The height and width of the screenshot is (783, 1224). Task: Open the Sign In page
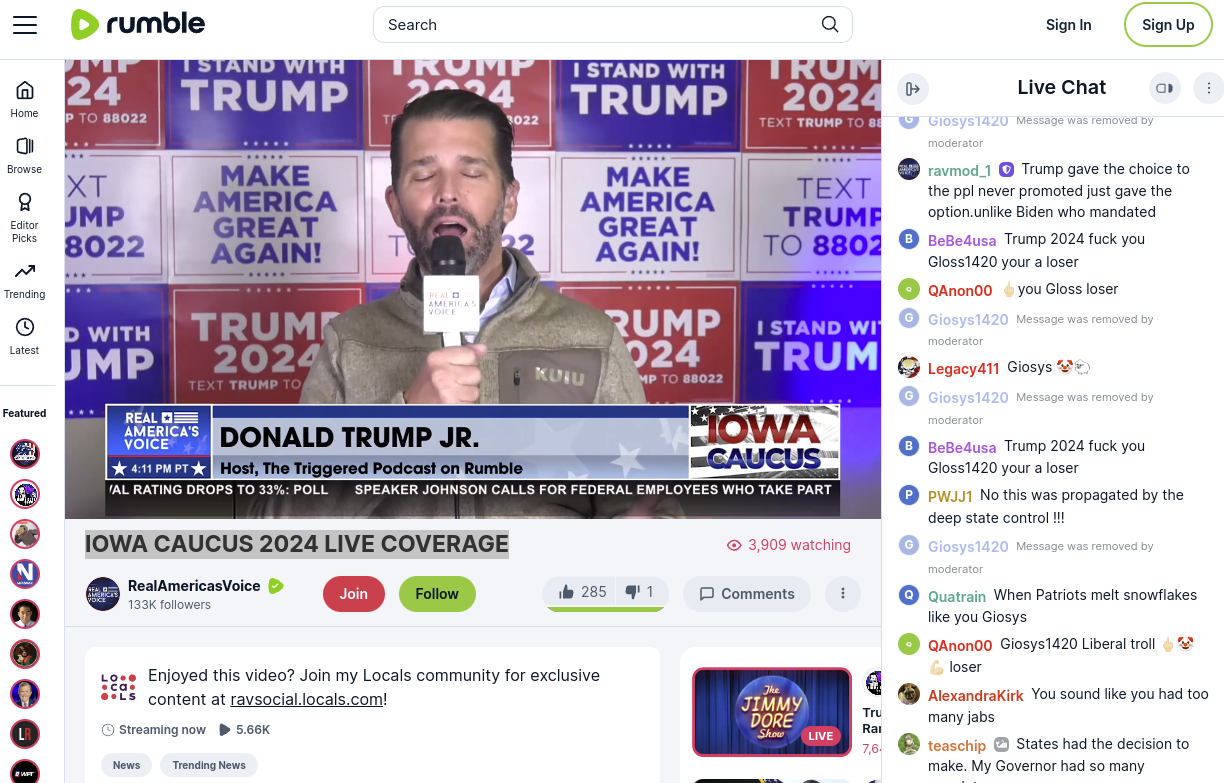[x=1068, y=25]
